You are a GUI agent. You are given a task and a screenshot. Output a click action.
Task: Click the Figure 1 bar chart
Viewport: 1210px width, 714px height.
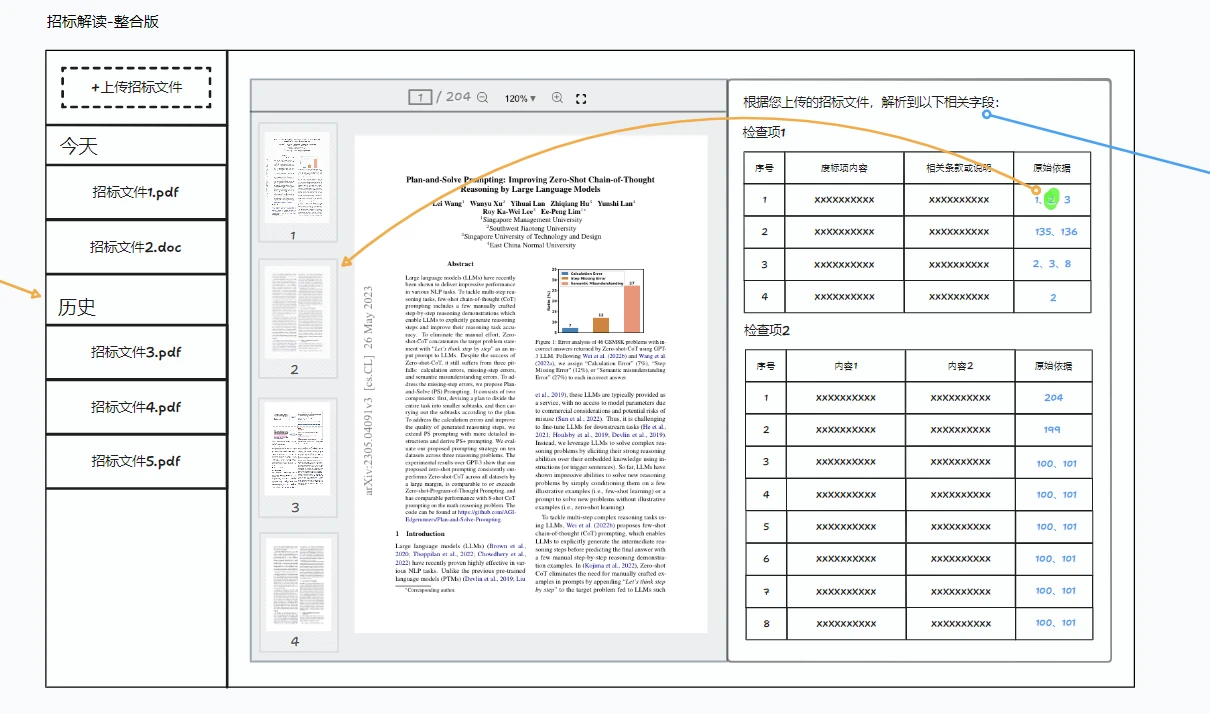pos(596,300)
